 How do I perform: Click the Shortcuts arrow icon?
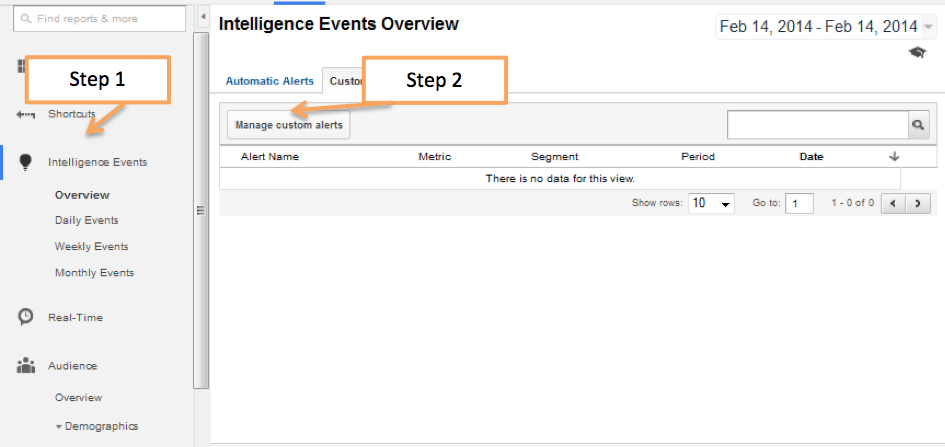pyautogui.click(x=26, y=114)
